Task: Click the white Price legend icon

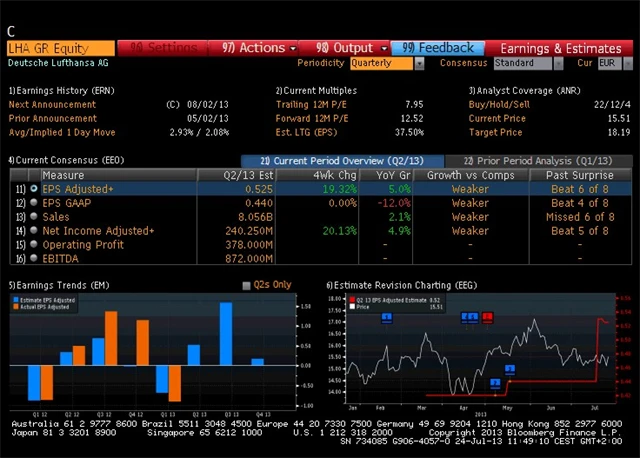Action: (x=353, y=307)
